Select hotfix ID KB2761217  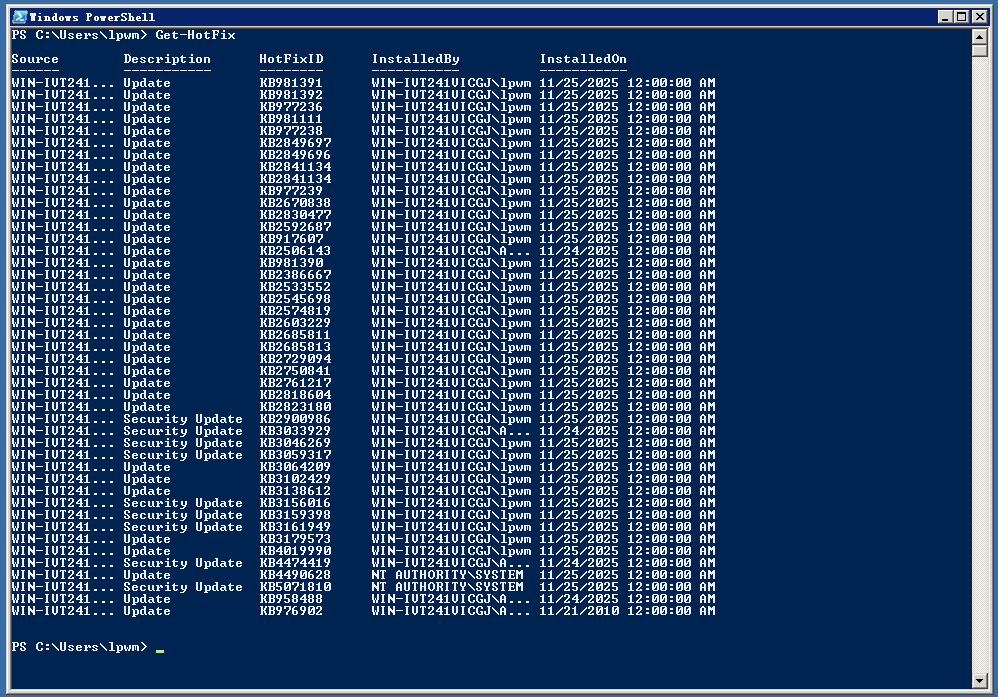pyautogui.click(x=295, y=383)
